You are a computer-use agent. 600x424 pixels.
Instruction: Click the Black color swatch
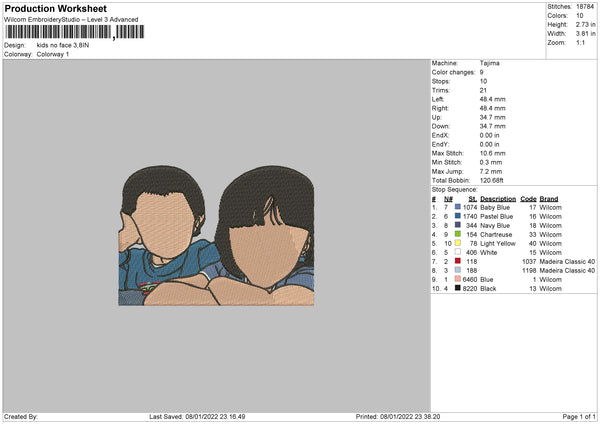[x=458, y=288]
